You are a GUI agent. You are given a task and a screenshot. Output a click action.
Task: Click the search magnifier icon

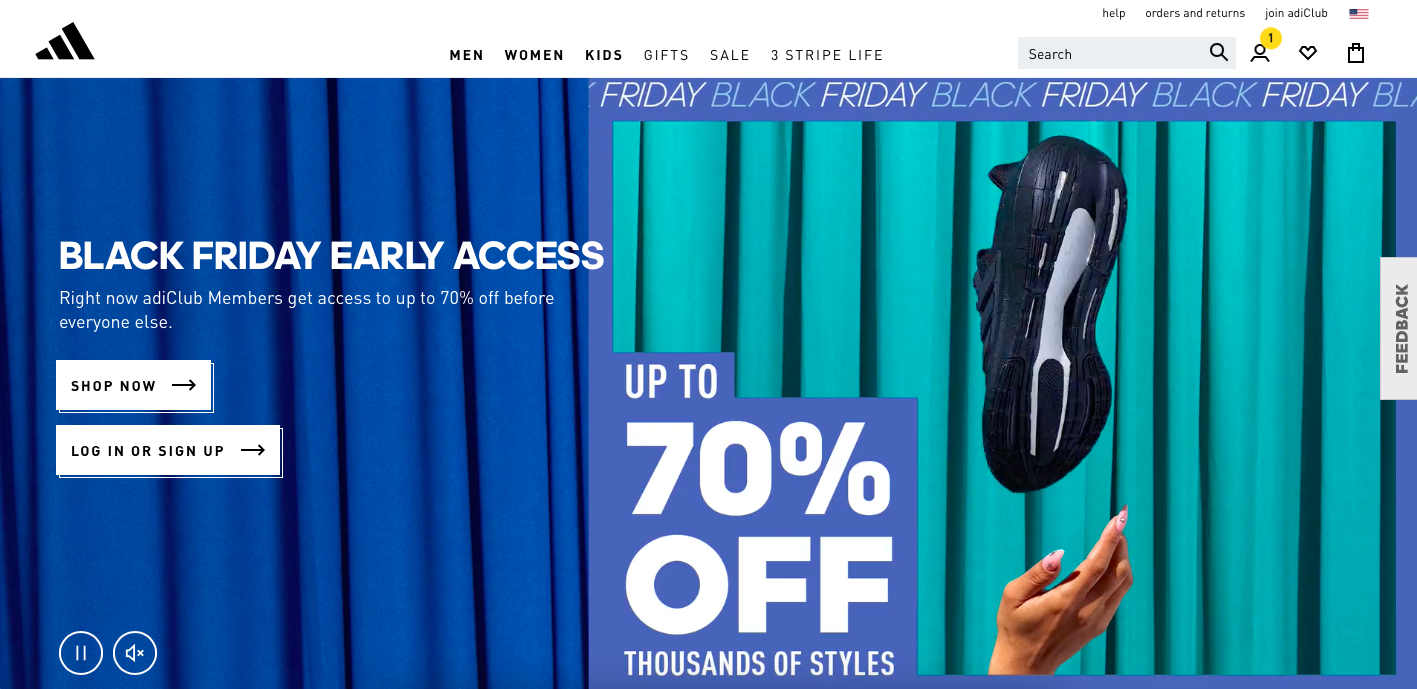tap(1218, 53)
